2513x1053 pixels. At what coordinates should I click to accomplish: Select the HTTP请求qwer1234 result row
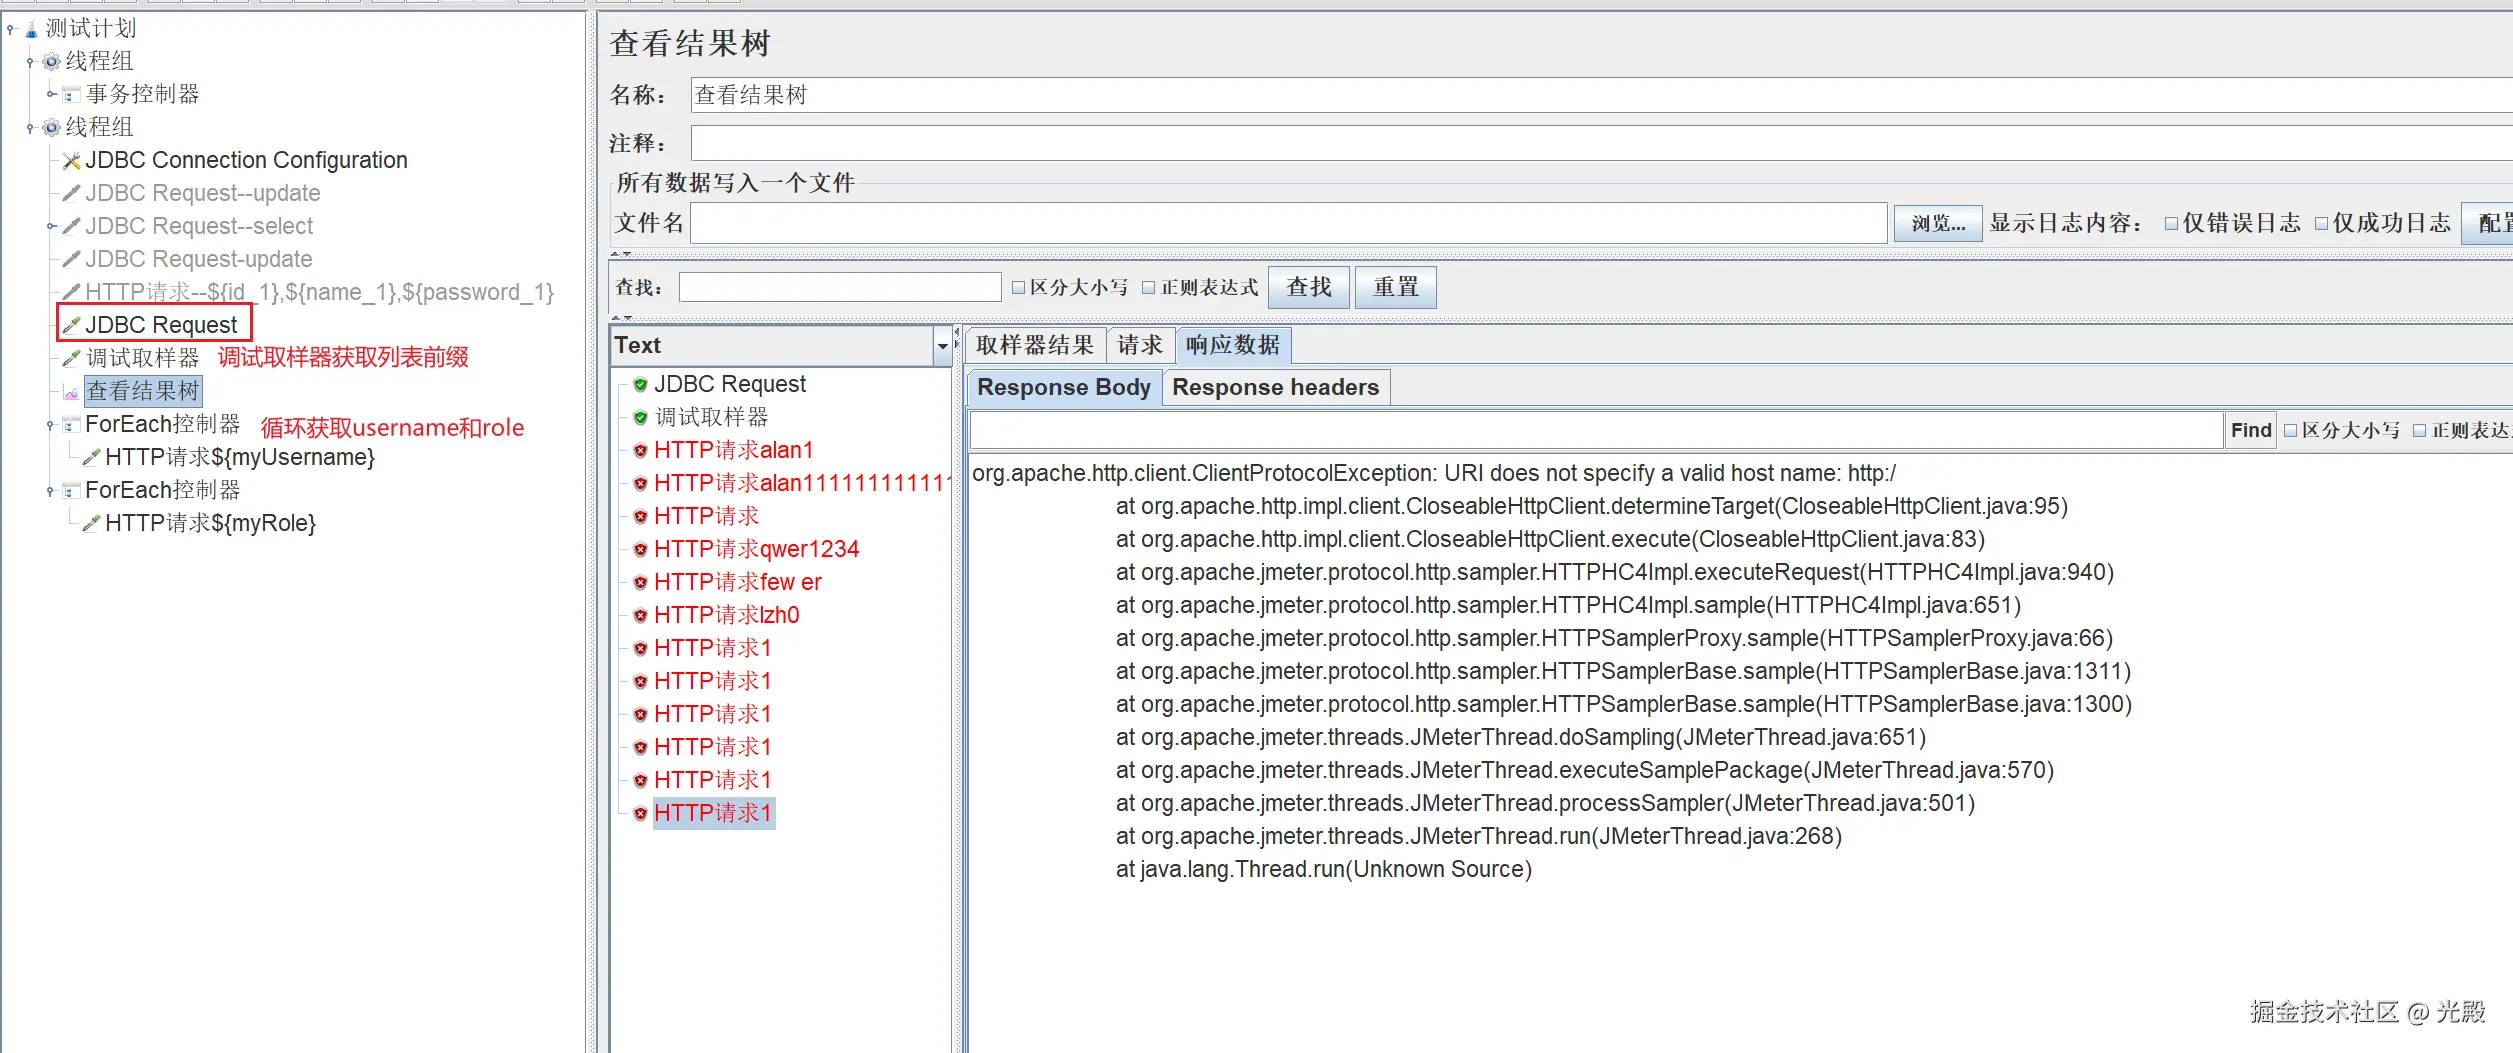pos(756,550)
